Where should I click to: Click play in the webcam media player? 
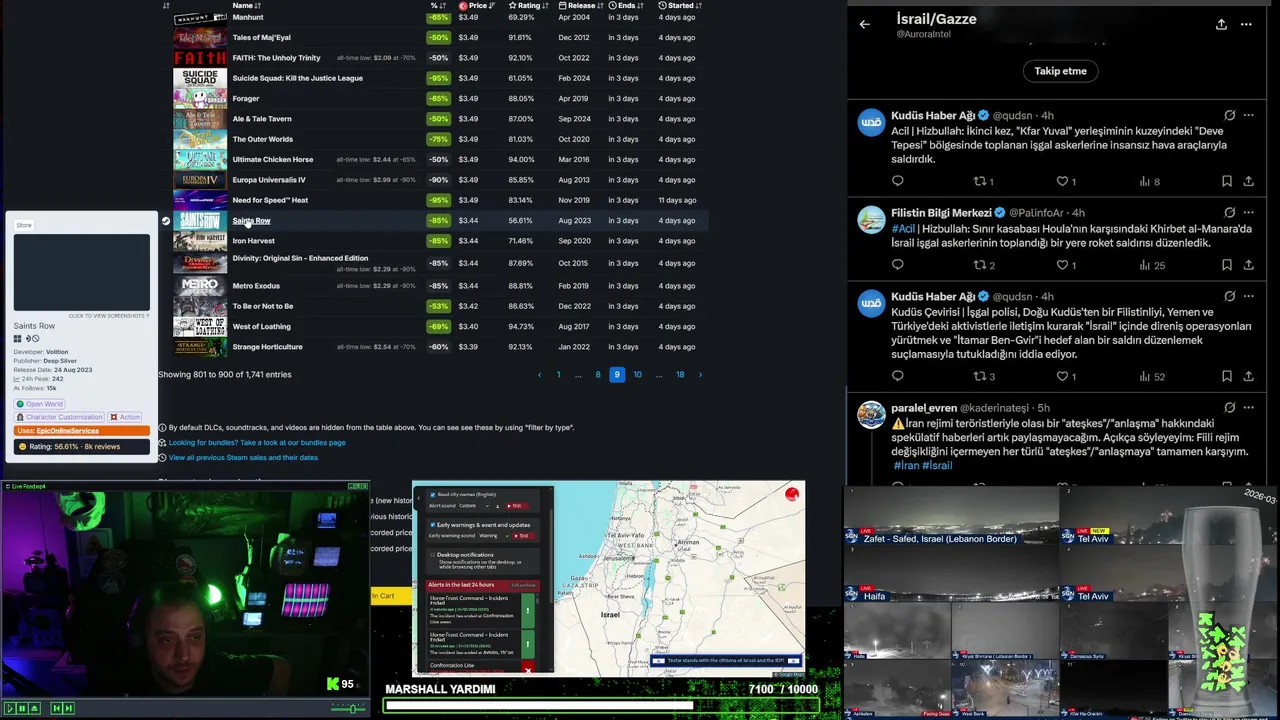(10, 708)
